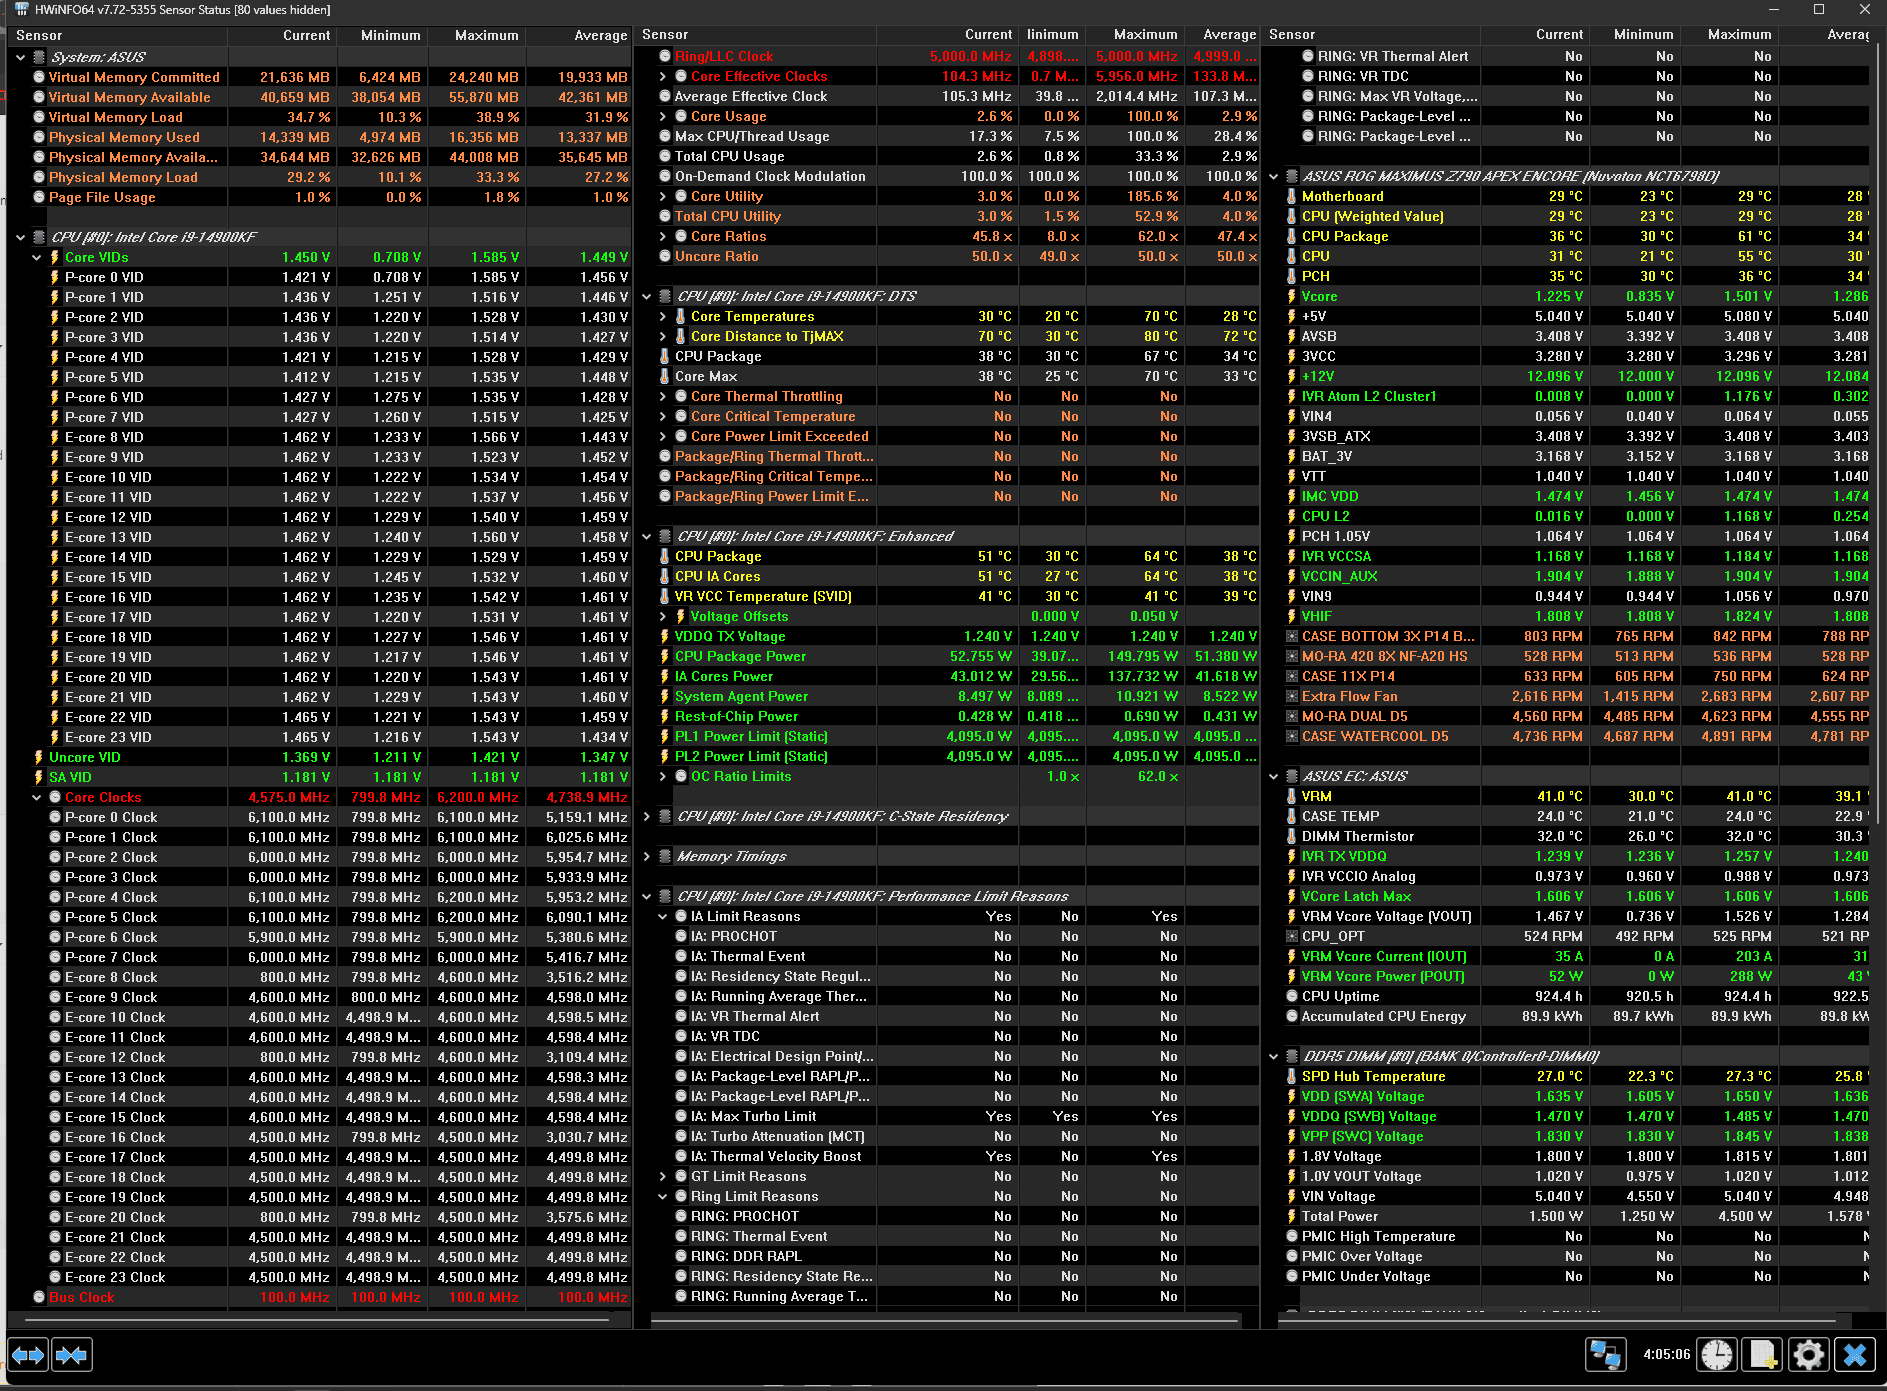Expand the OC Ratio Limits group
Viewport: 1887px width, 1391px height.
(662, 776)
